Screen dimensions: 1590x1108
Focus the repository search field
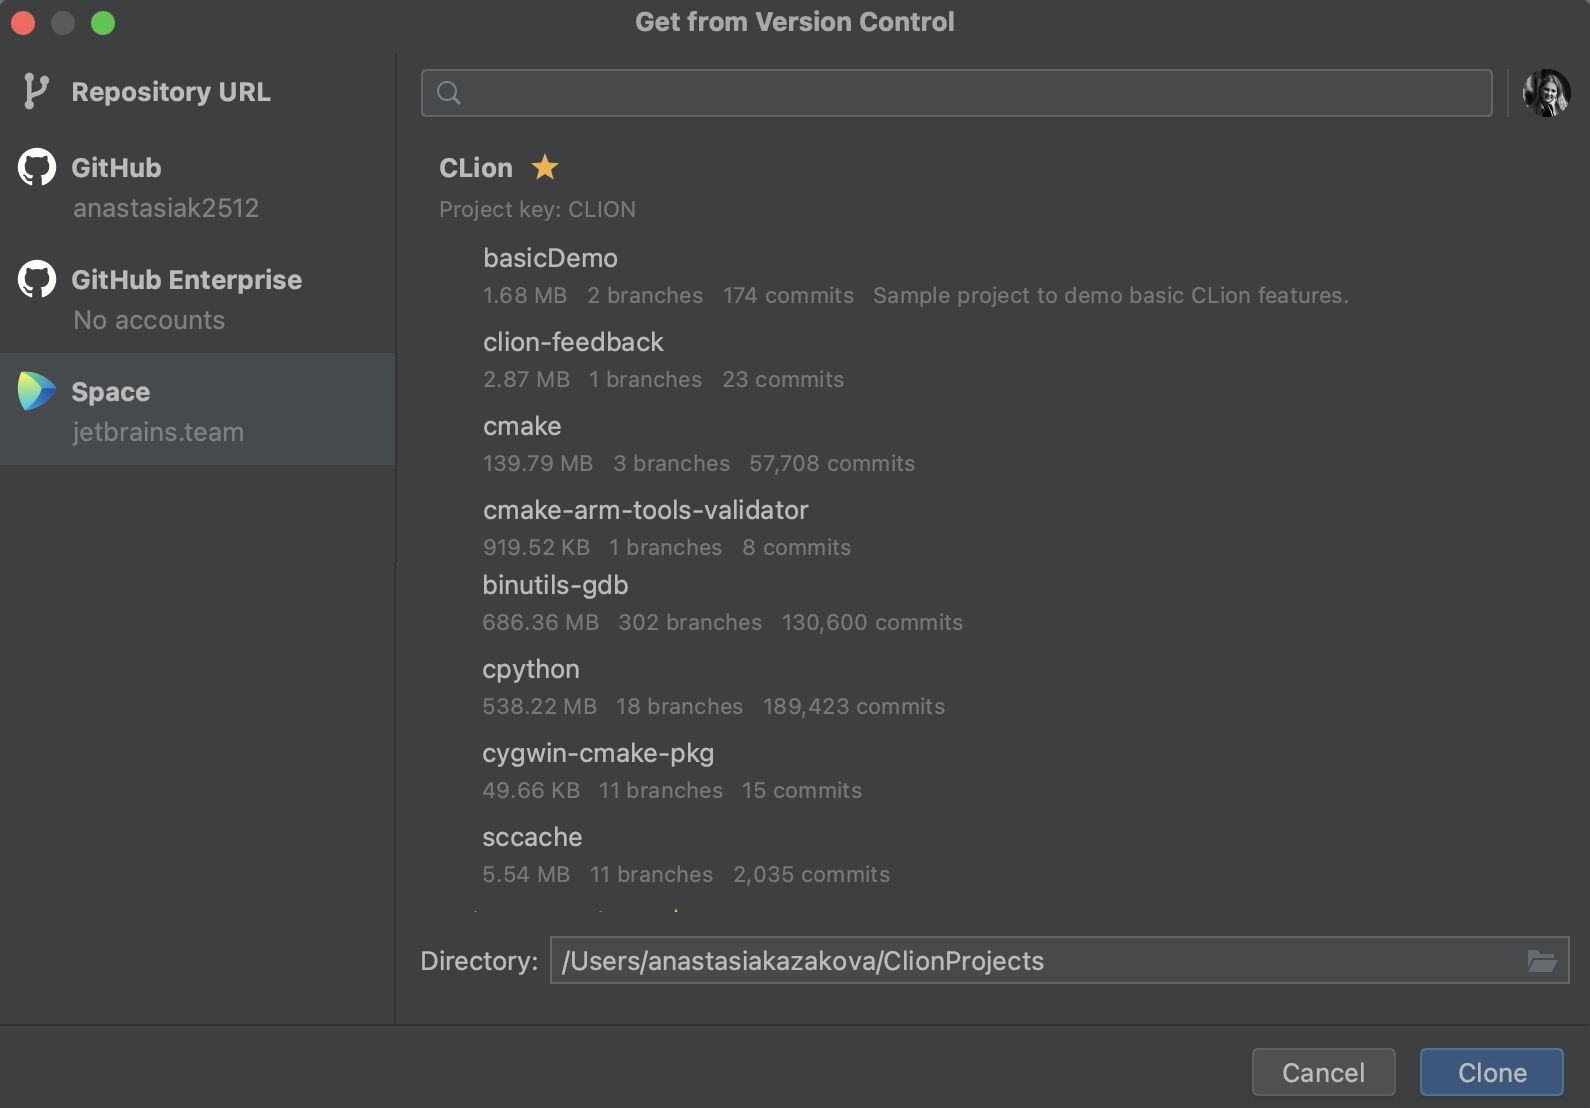[957, 93]
